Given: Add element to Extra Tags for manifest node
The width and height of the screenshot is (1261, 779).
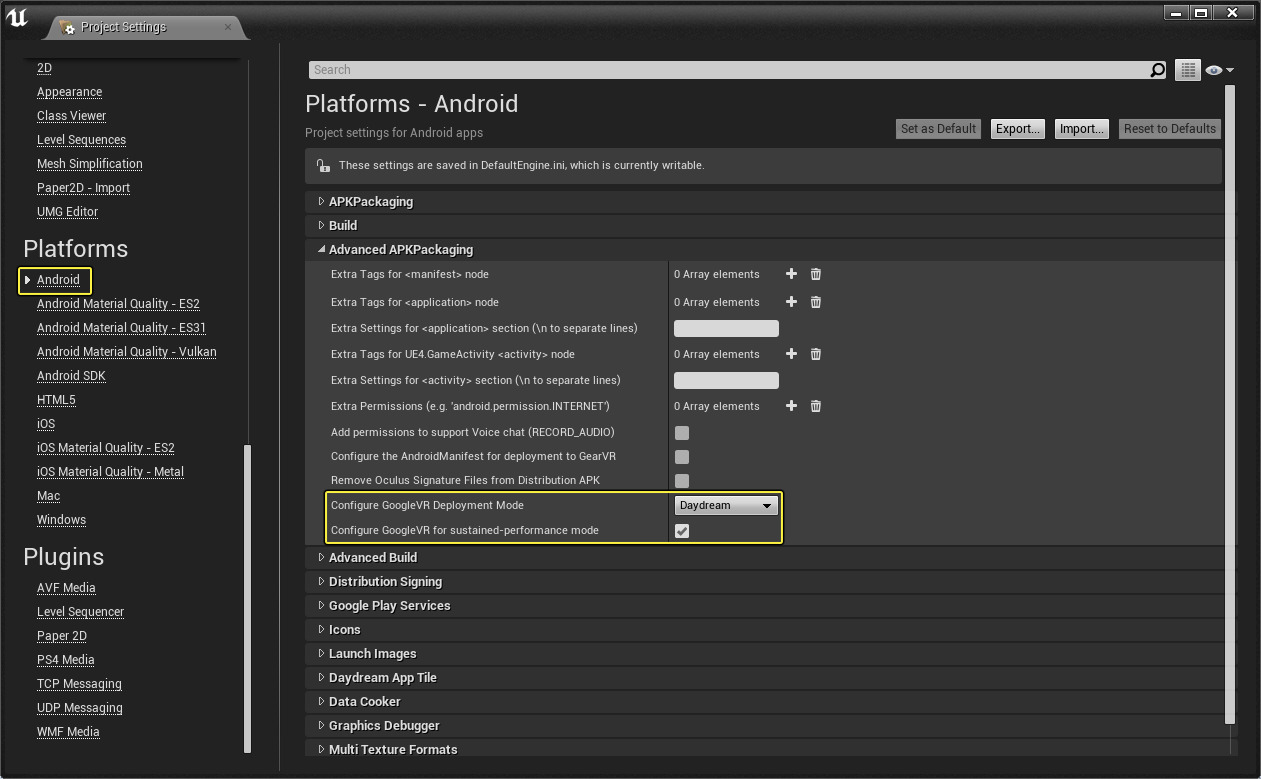Looking at the screenshot, I should click(791, 274).
